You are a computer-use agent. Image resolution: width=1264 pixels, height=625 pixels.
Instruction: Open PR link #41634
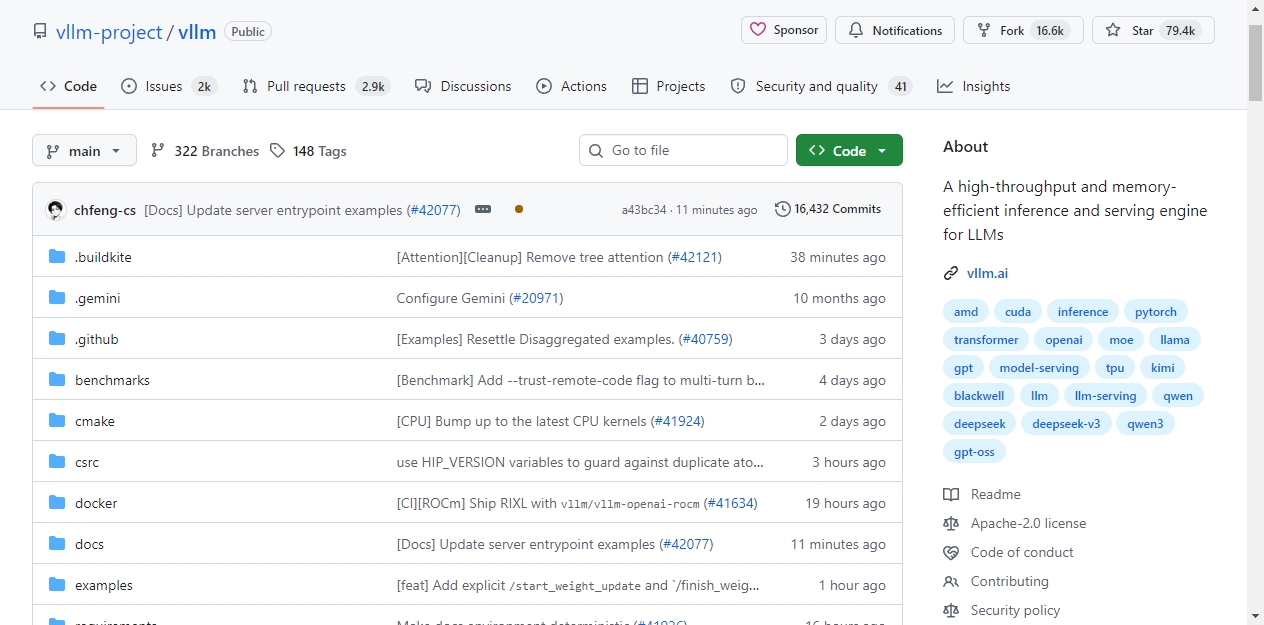[x=731, y=503]
